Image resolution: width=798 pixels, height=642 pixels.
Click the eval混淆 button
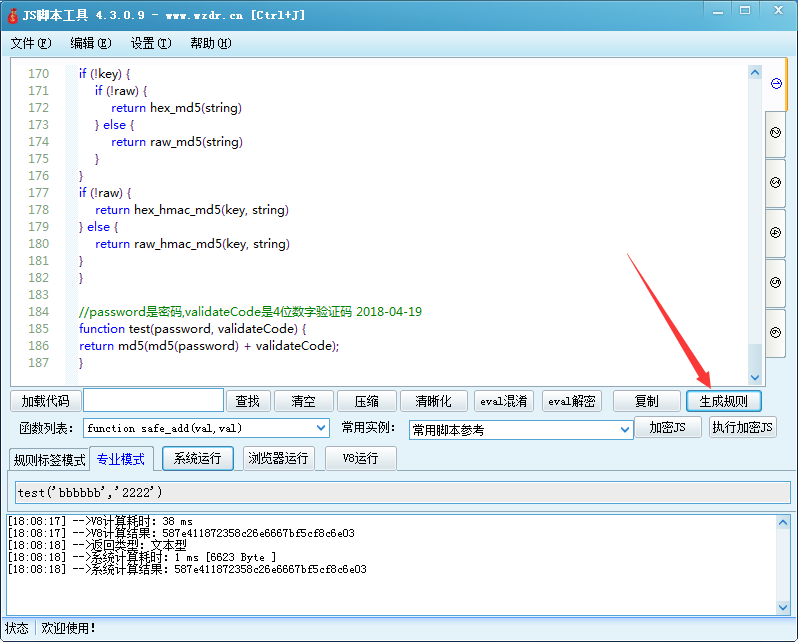(x=503, y=401)
